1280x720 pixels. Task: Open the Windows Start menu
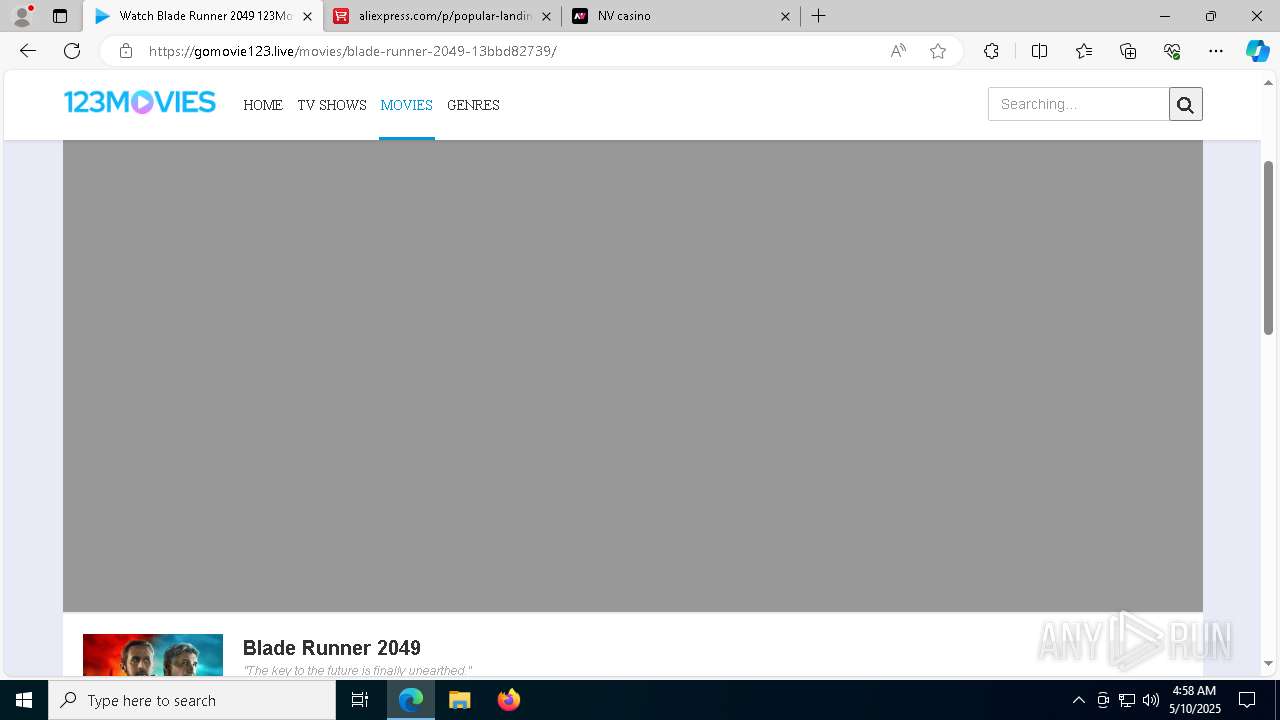pos(24,700)
